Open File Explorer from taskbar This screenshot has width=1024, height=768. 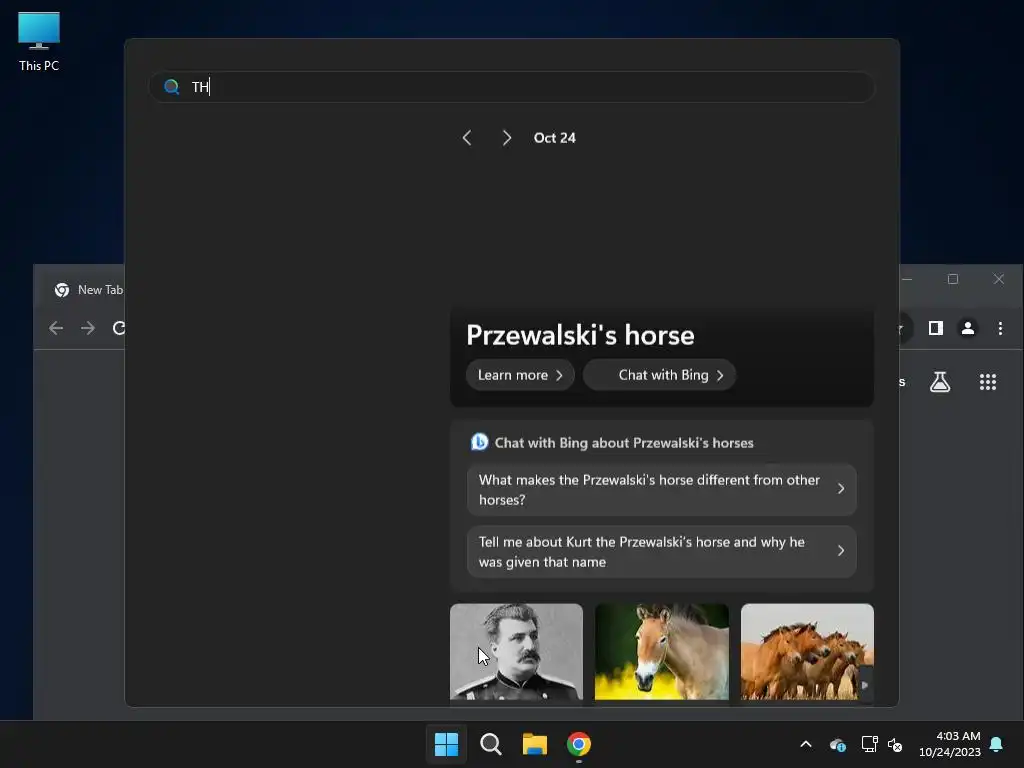[x=534, y=744]
